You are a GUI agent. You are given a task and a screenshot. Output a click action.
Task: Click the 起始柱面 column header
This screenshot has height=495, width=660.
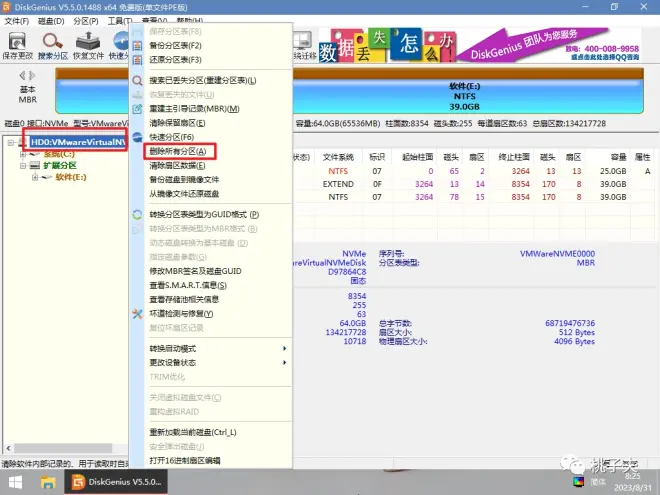(417, 157)
